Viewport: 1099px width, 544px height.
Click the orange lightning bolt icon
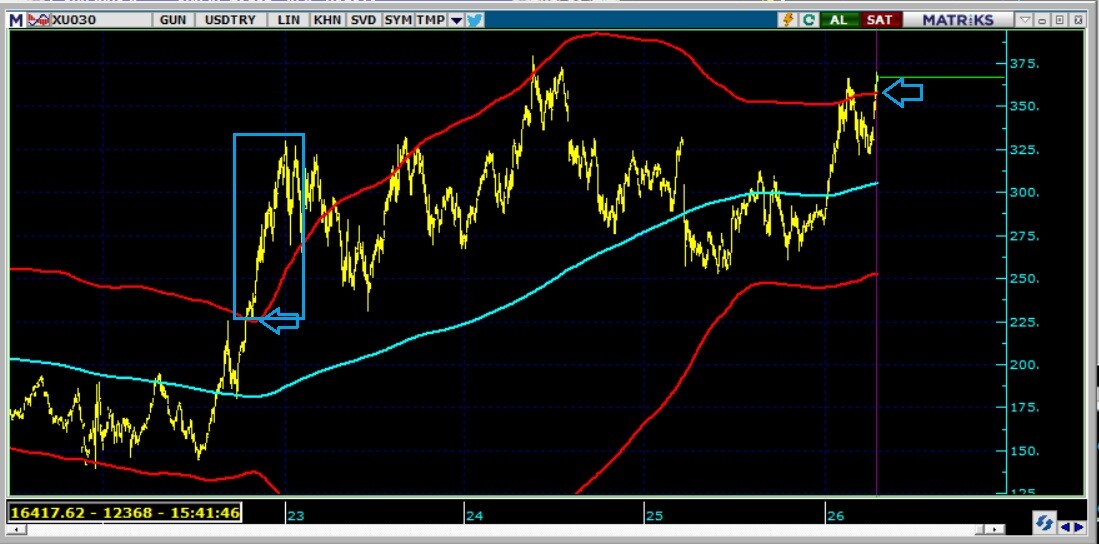[788, 20]
